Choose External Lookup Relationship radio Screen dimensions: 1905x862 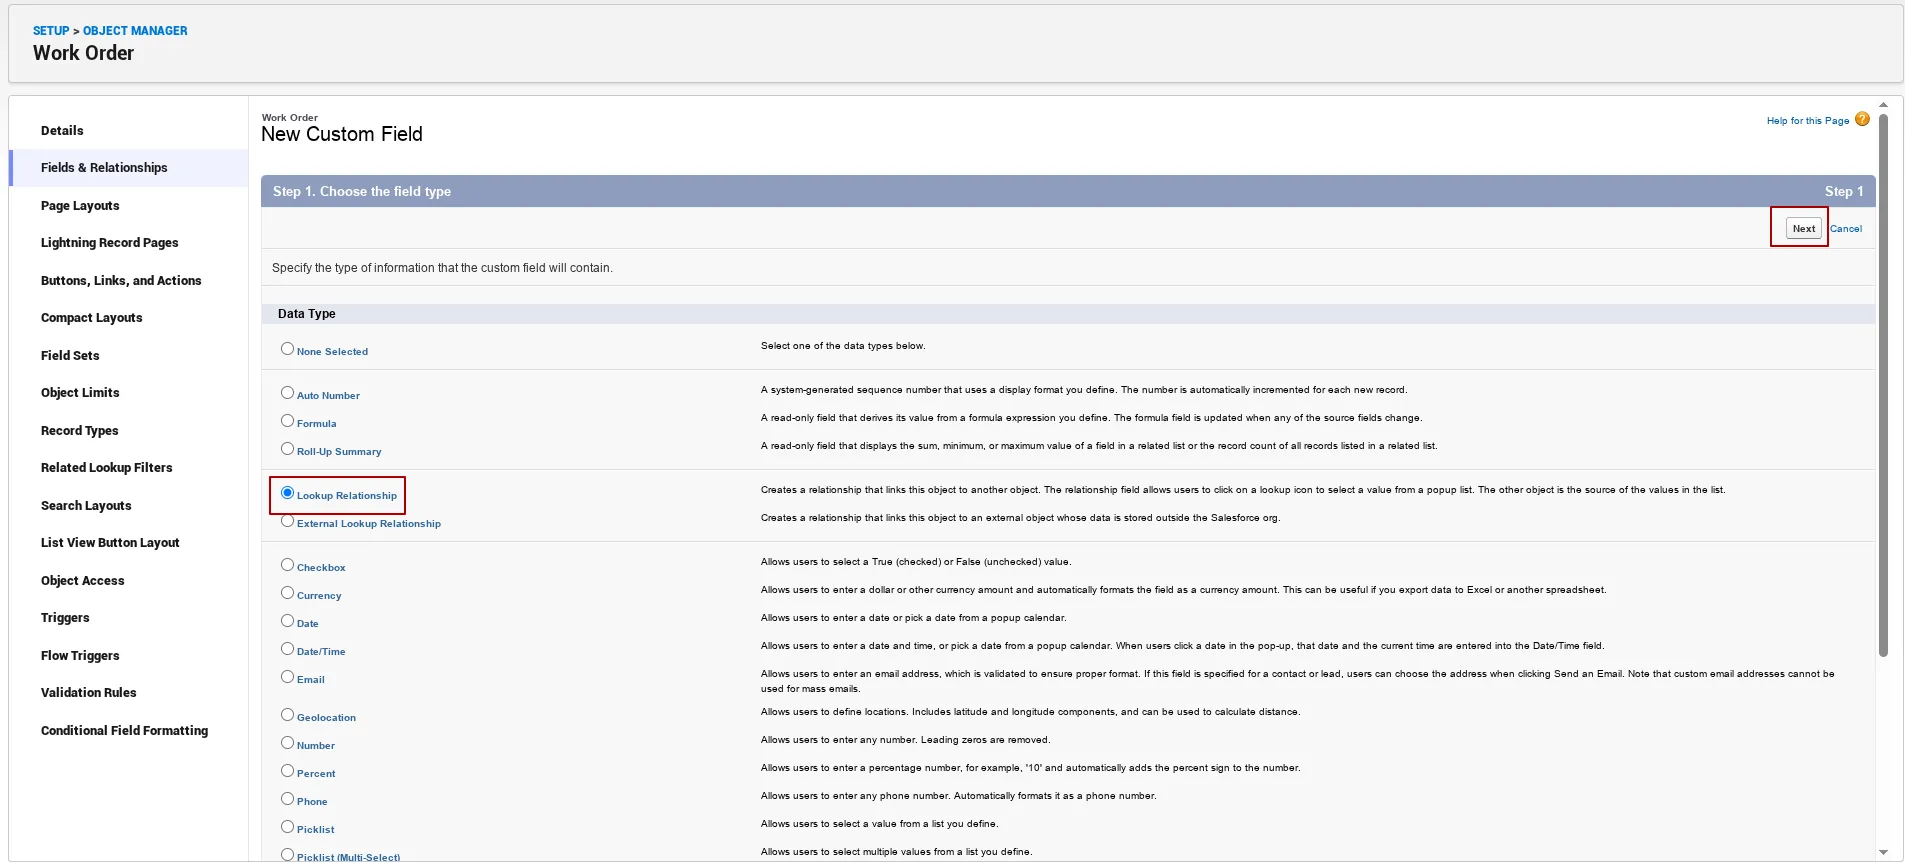[x=287, y=521]
